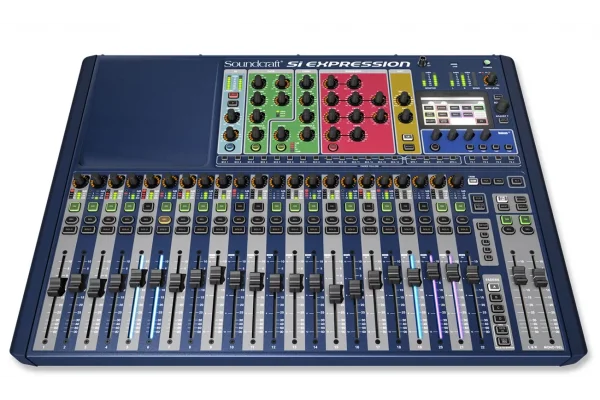
Task: Deselect the orange-lit SEL button on channel 6
Action: (165, 220)
